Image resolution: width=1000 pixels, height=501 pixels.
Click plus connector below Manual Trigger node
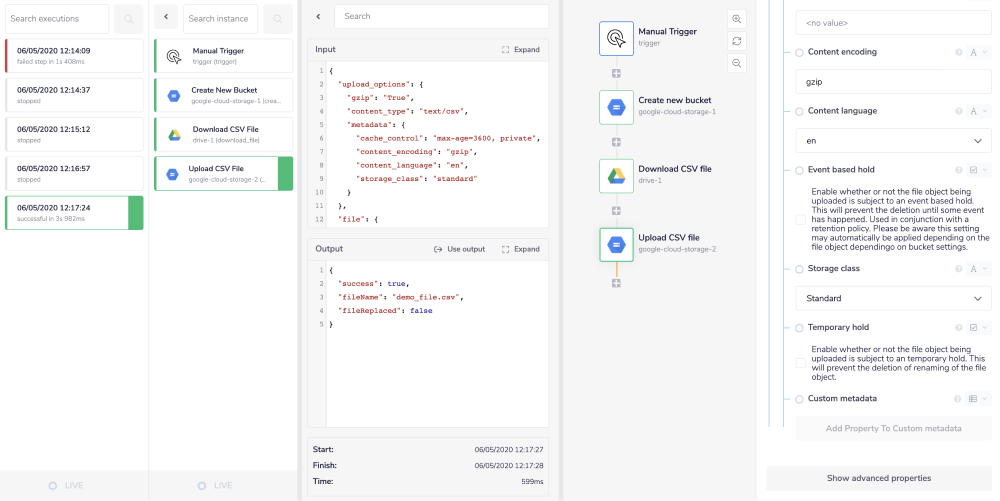[616, 73]
